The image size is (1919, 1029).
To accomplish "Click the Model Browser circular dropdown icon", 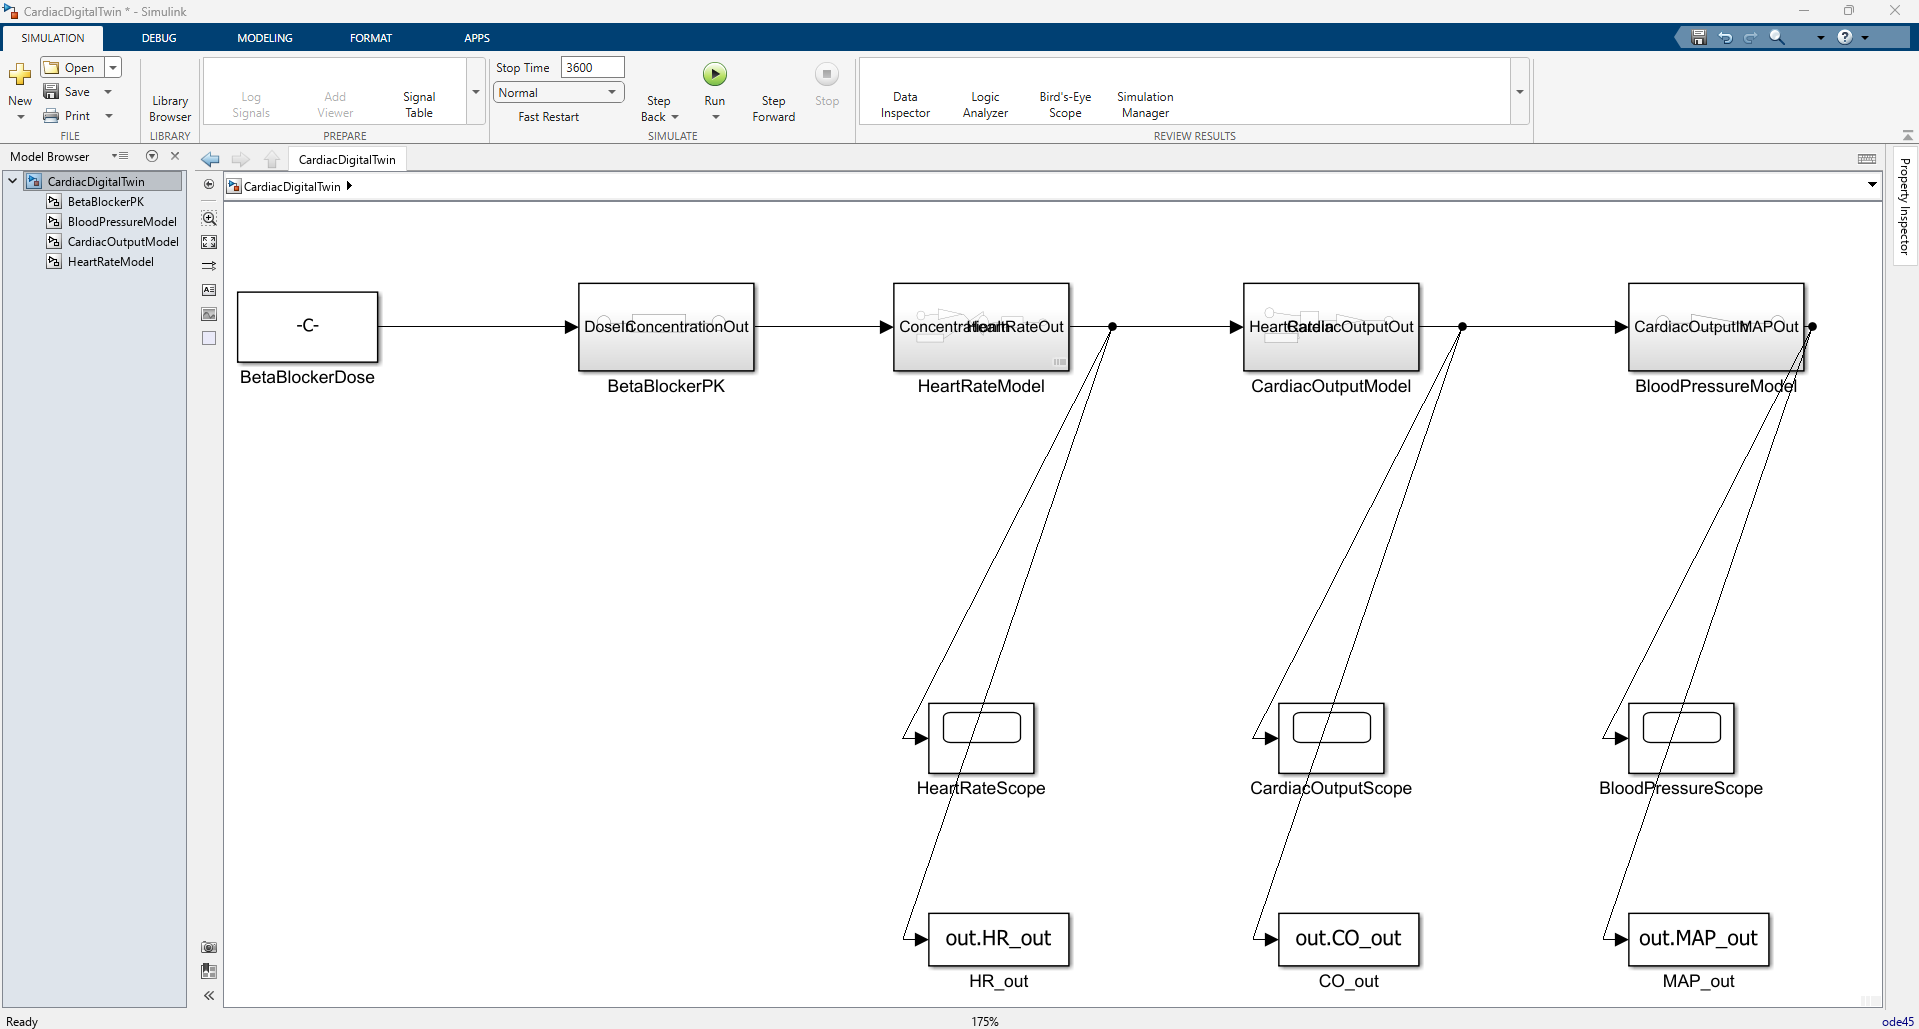I will click(x=152, y=156).
